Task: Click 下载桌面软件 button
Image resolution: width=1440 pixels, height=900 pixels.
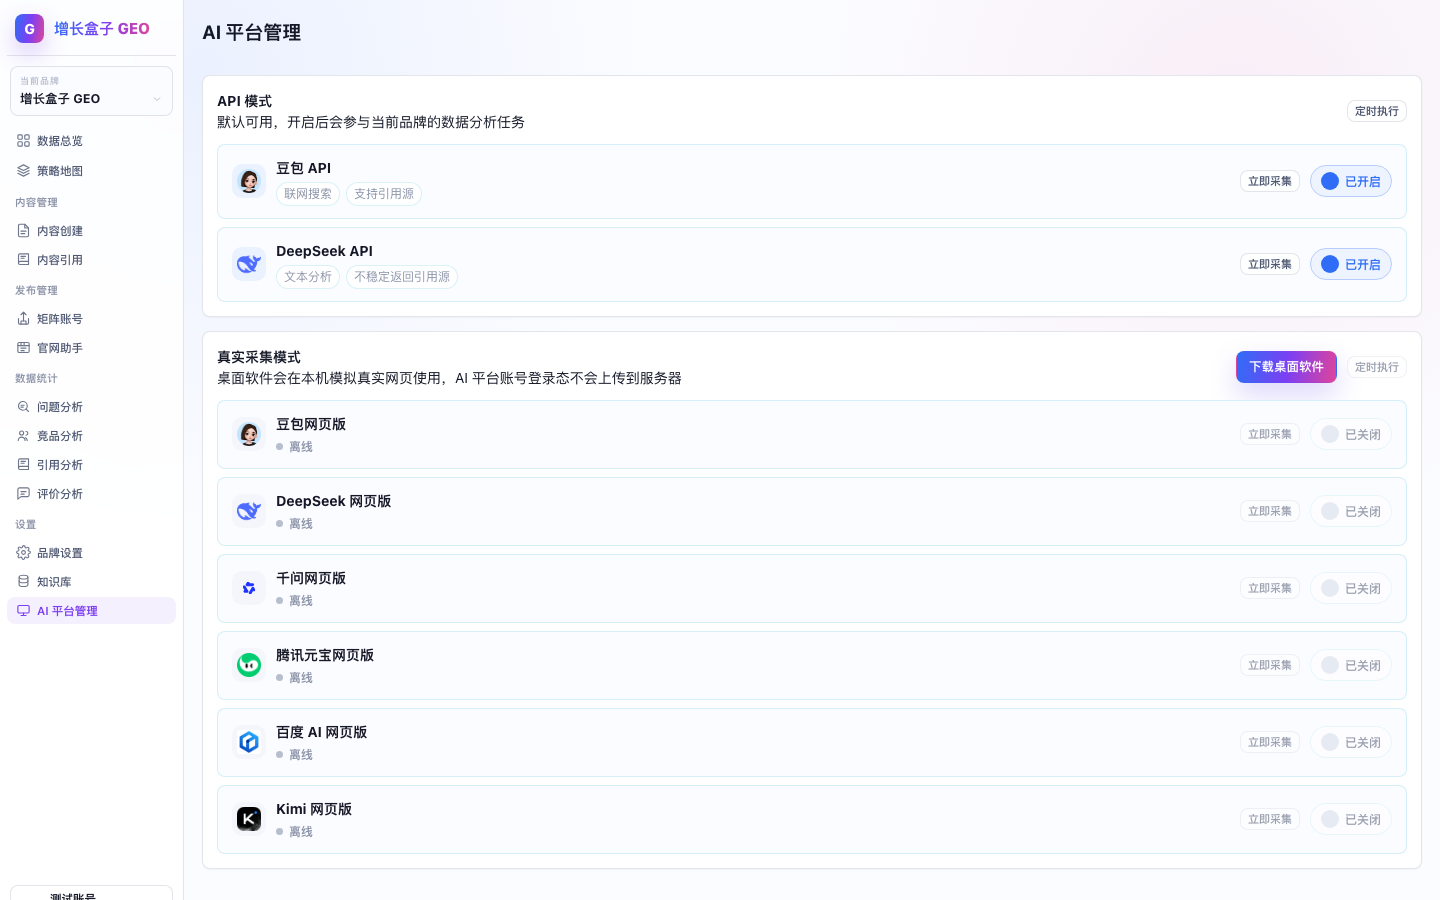Action: [x=1286, y=367]
